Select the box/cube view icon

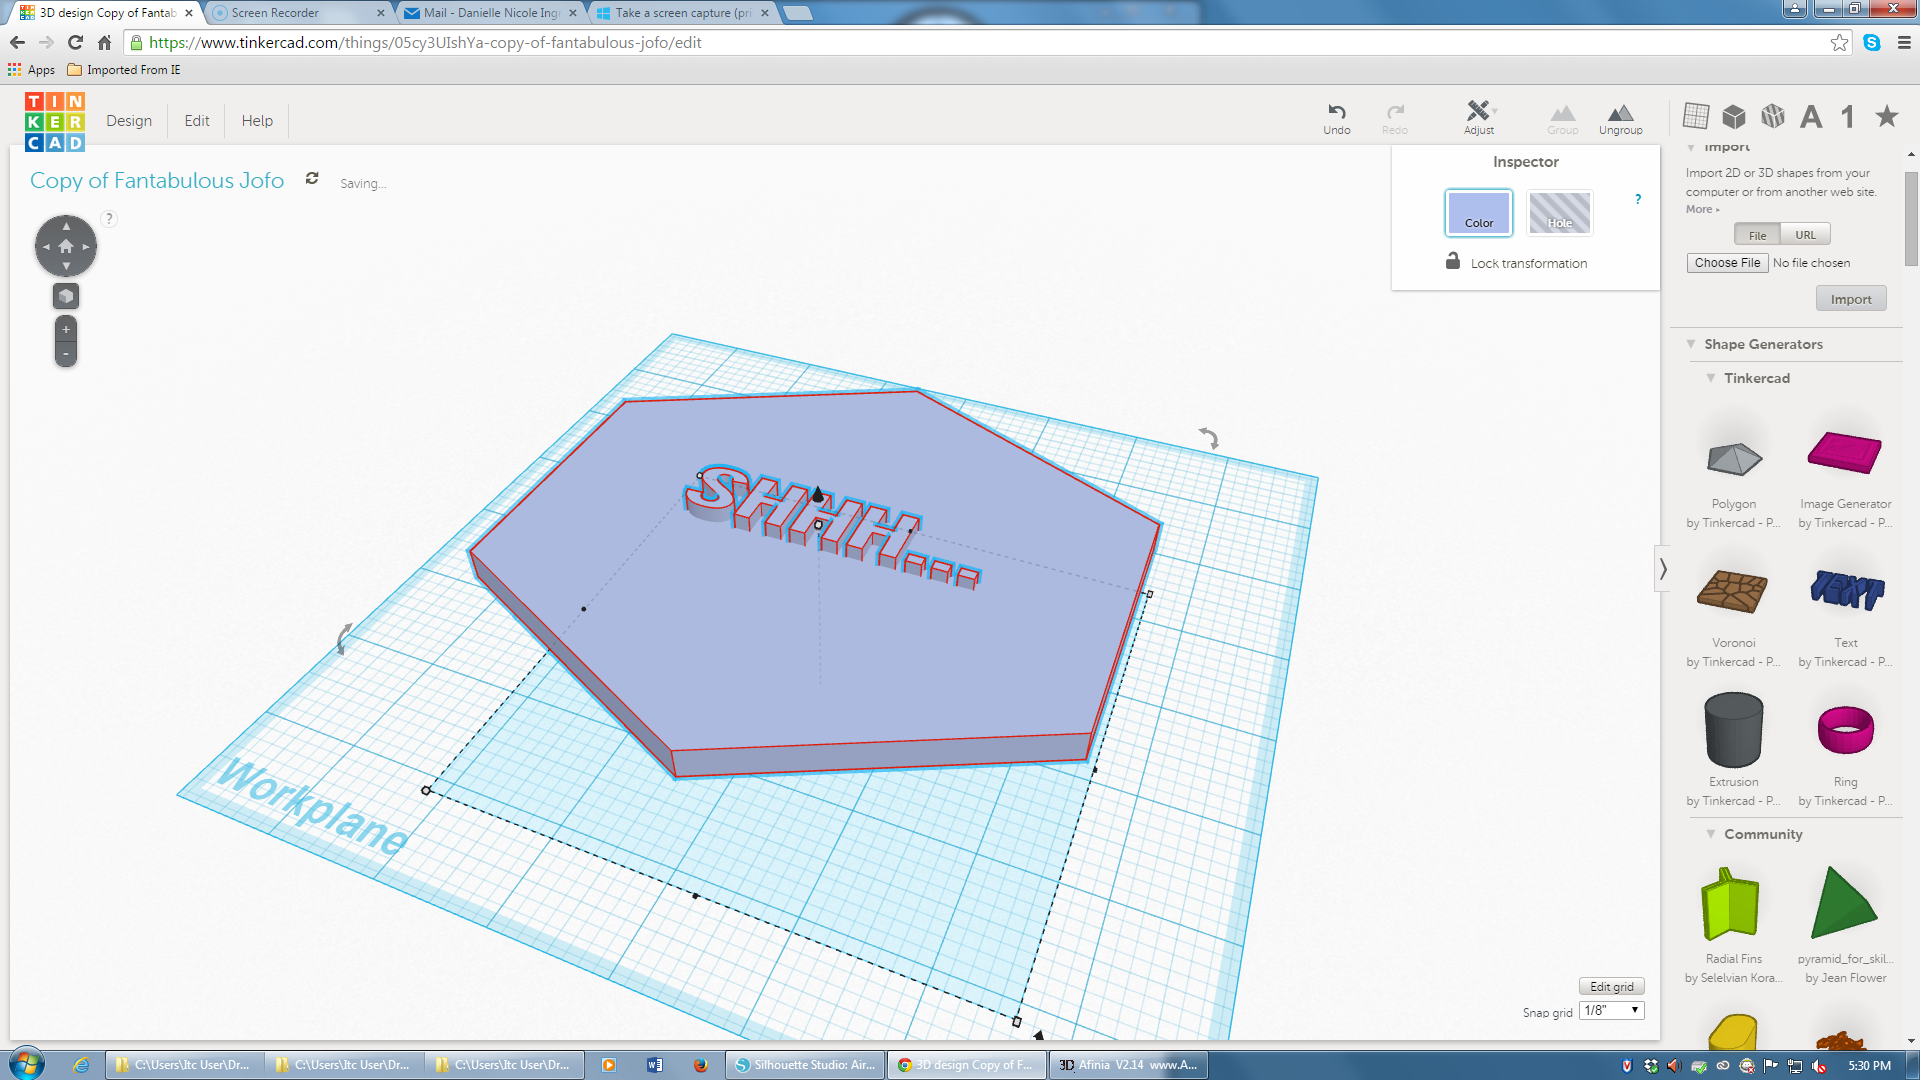click(1733, 117)
